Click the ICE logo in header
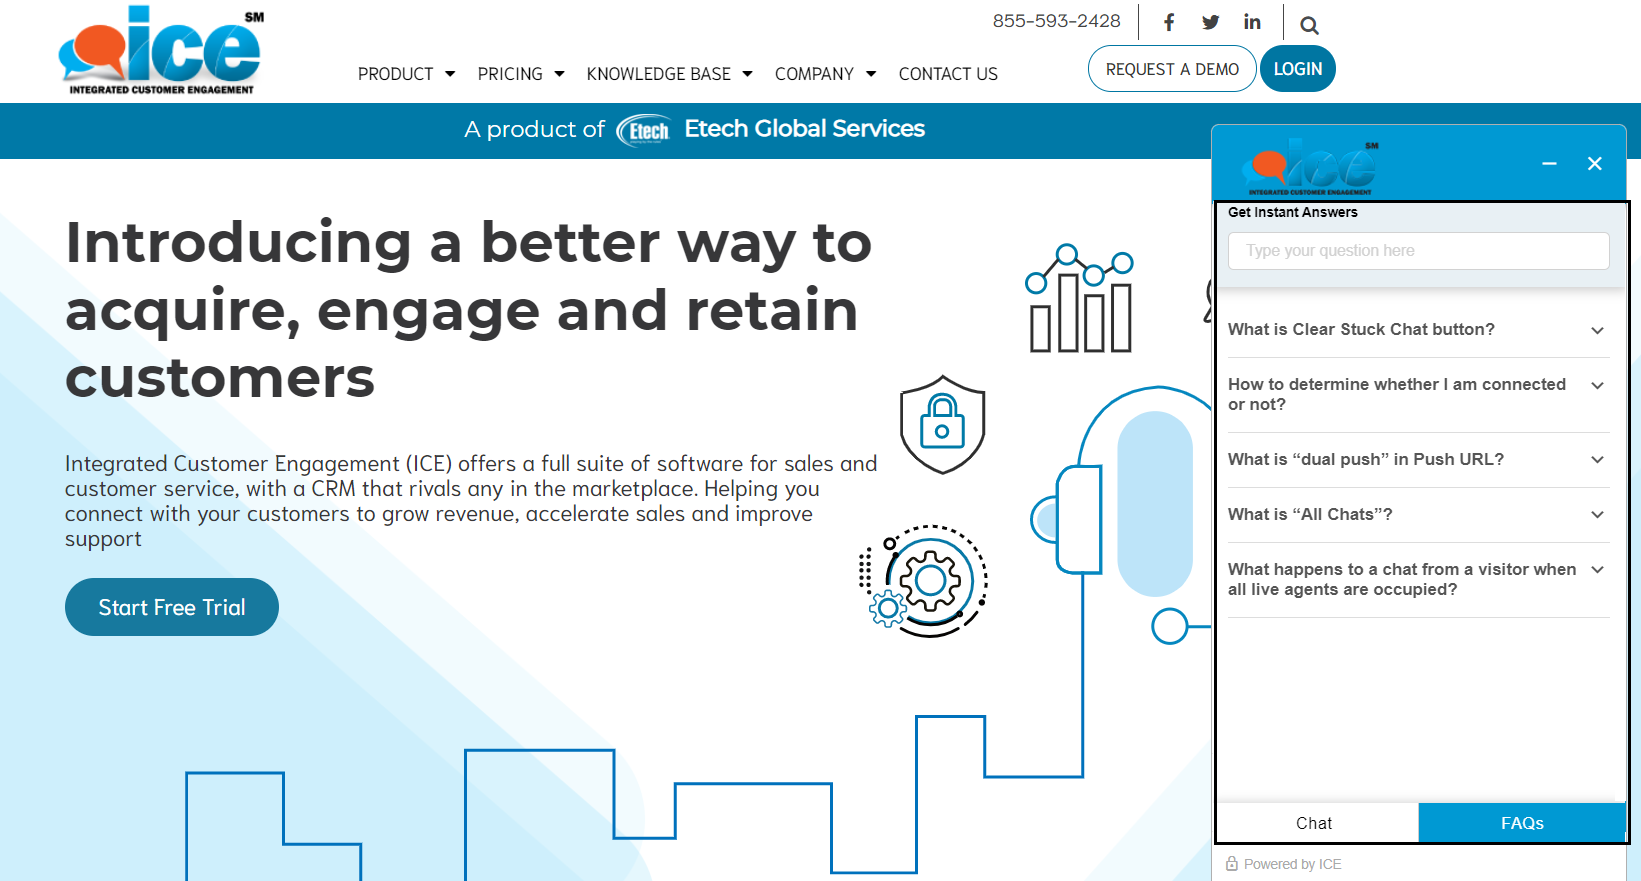The width and height of the screenshot is (1641, 881). coord(161,51)
